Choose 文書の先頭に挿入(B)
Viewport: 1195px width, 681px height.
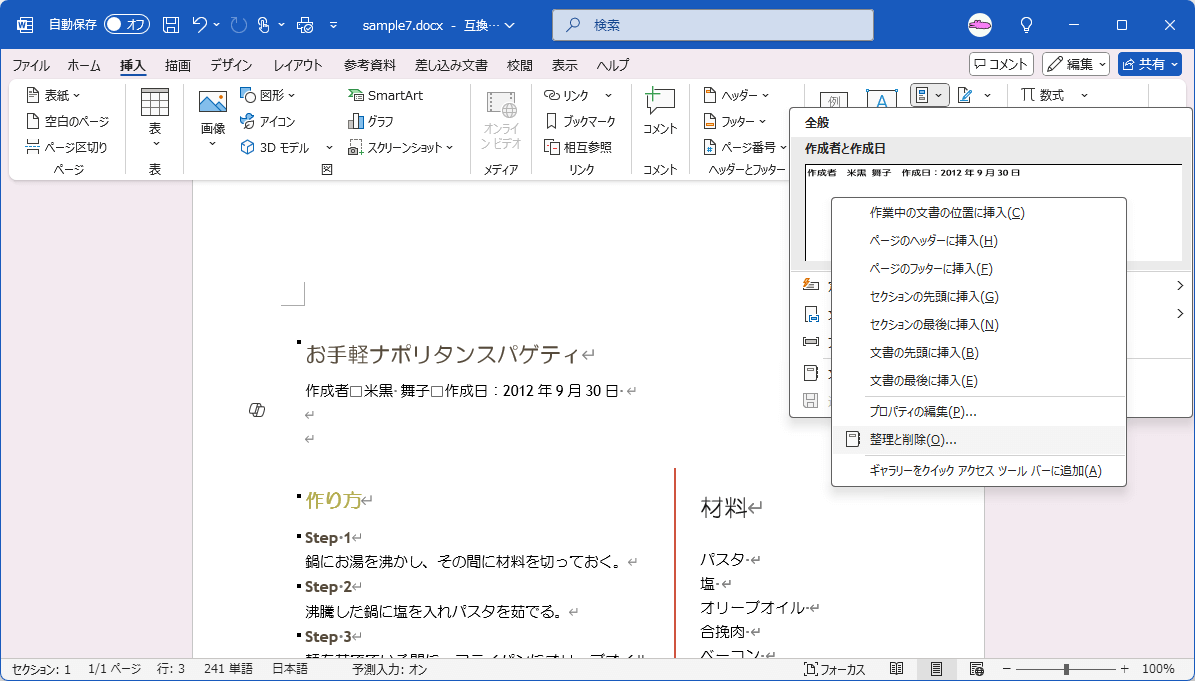[x=979, y=353]
